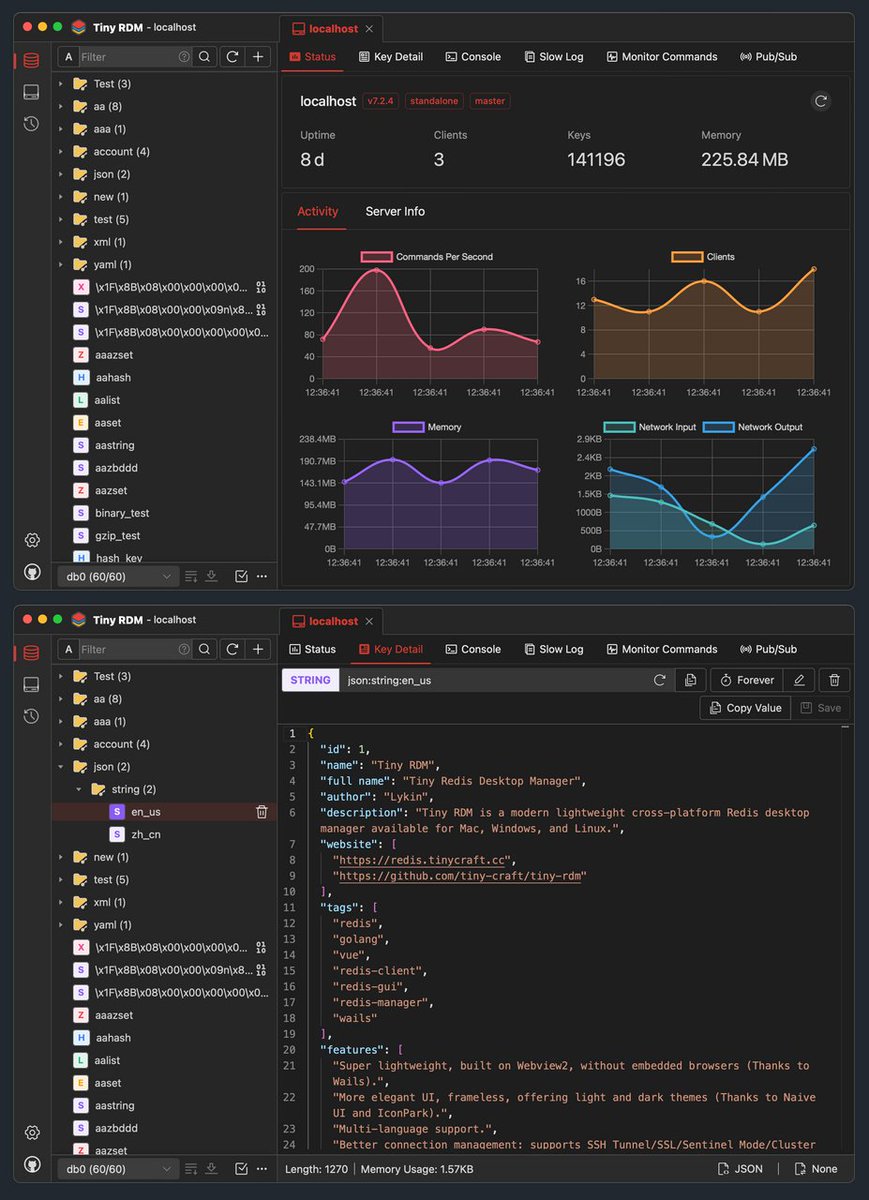Switch to the Server Info tab
This screenshot has height=1200, width=869.
[395, 211]
